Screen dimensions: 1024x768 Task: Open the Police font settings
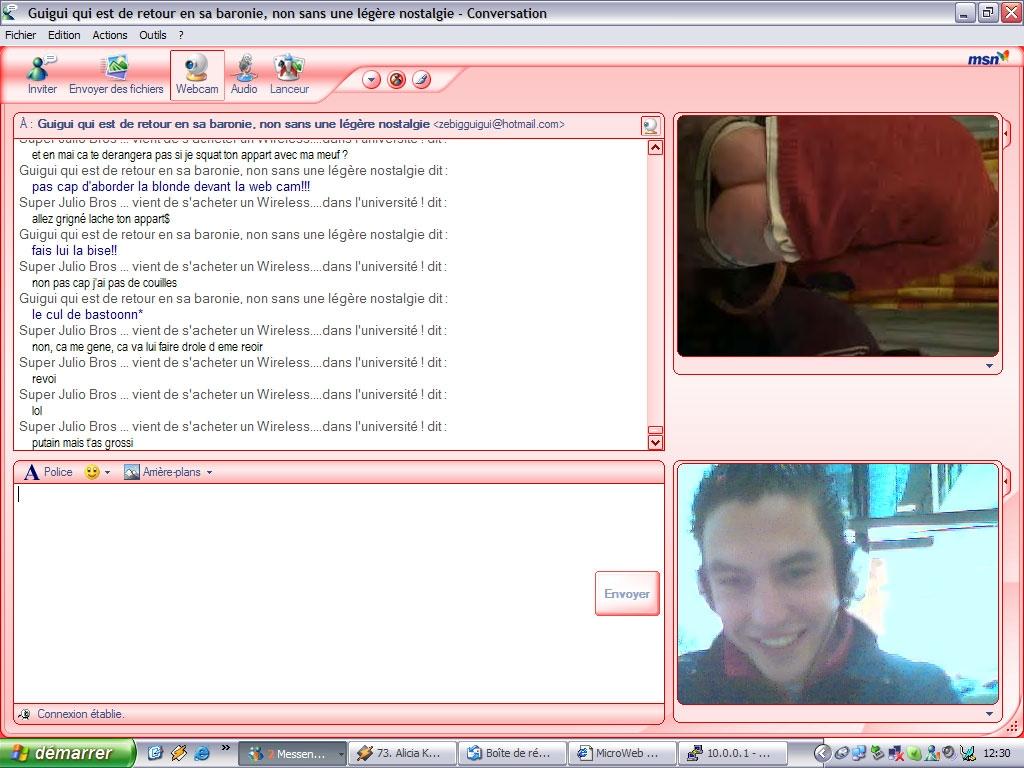[48, 472]
